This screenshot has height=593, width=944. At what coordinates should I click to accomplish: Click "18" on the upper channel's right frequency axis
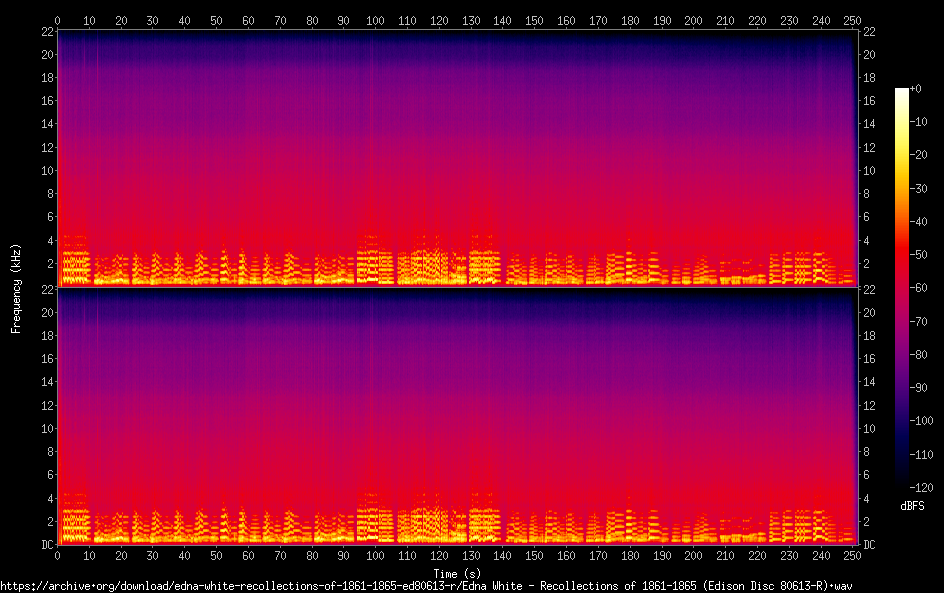[x=869, y=78]
